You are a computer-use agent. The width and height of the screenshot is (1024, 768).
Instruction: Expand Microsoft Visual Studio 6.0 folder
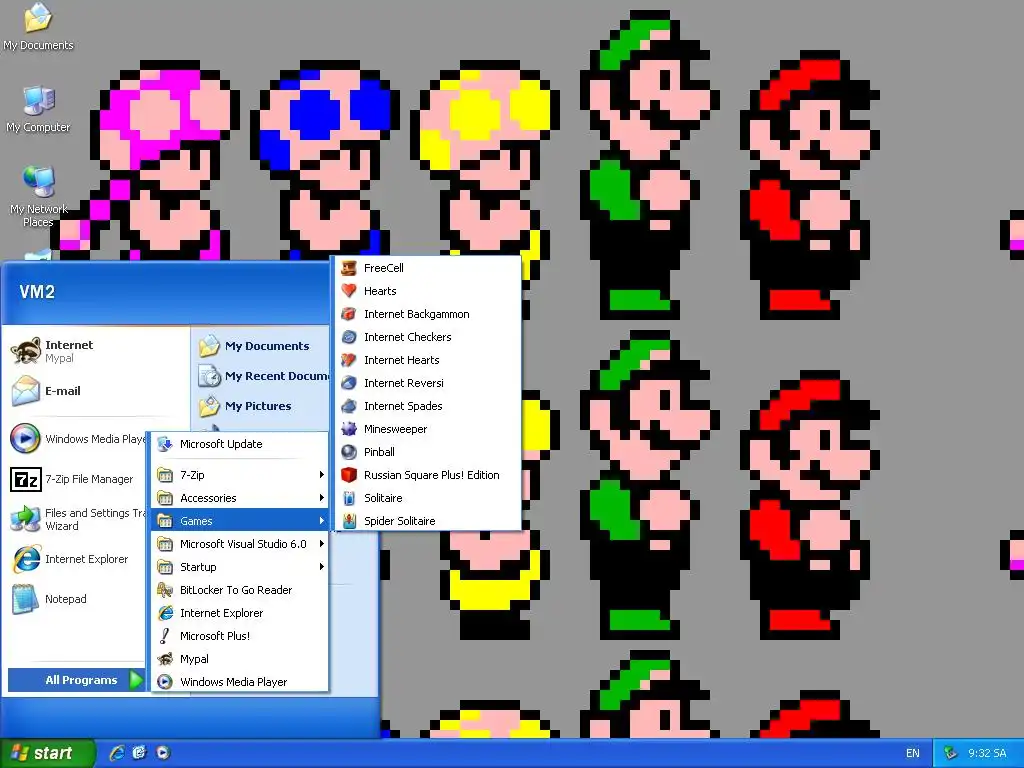pyautogui.click(x=240, y=544)
